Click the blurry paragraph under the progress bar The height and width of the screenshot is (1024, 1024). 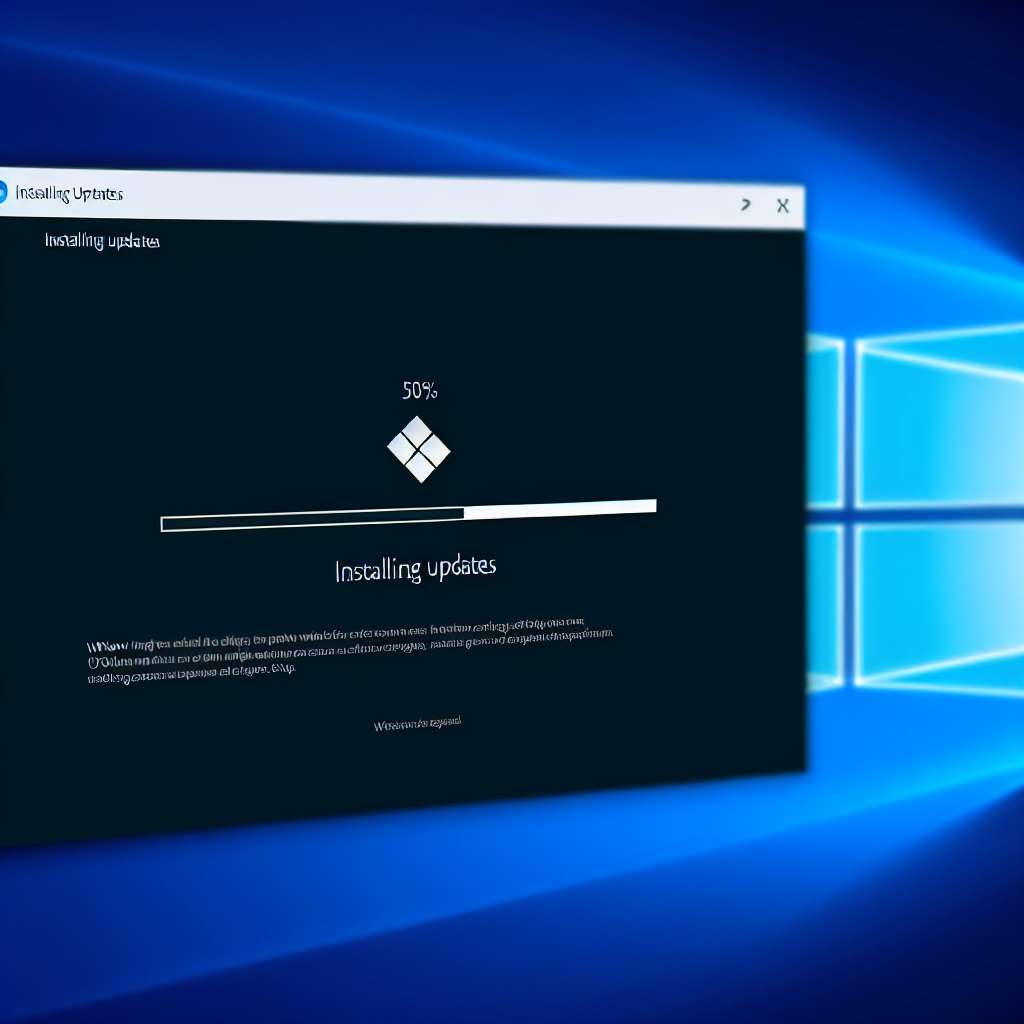(x=350, y=649)
